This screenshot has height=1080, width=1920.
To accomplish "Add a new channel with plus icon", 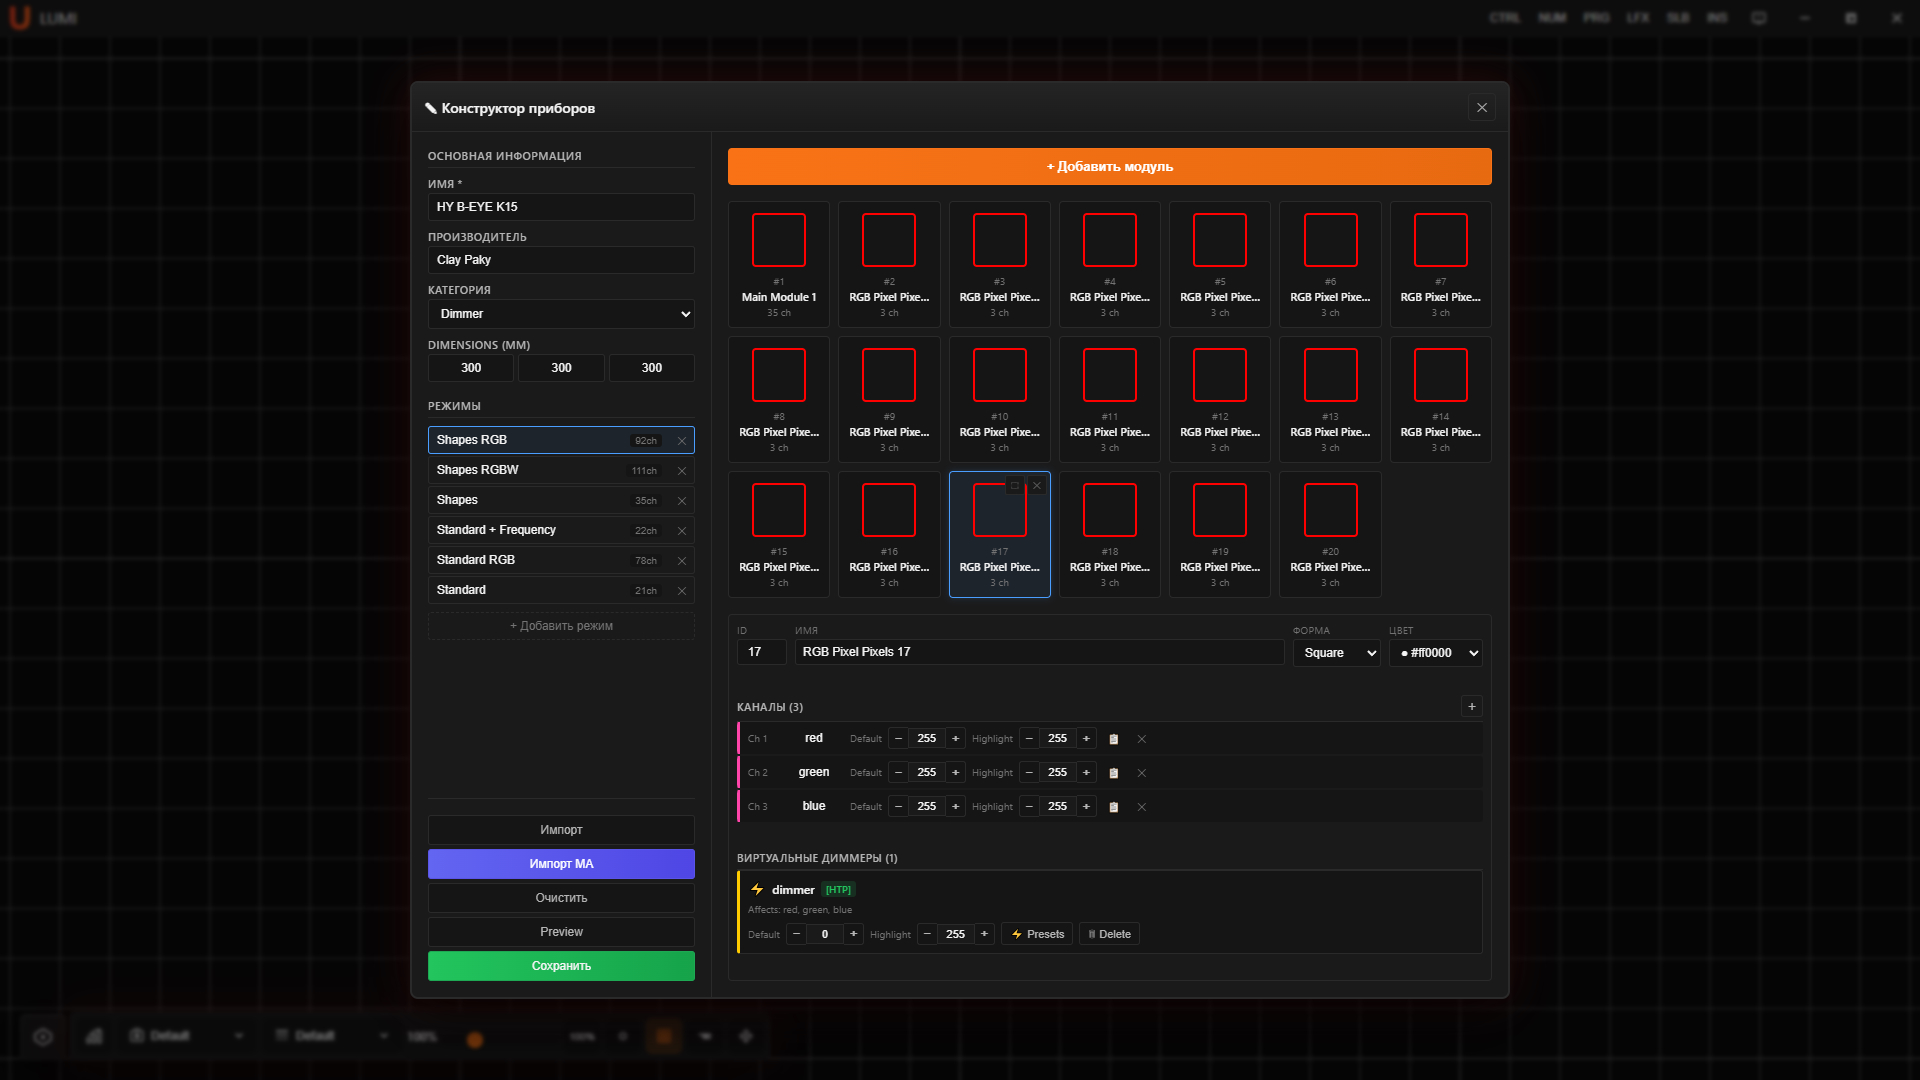I will point(1471,706).
